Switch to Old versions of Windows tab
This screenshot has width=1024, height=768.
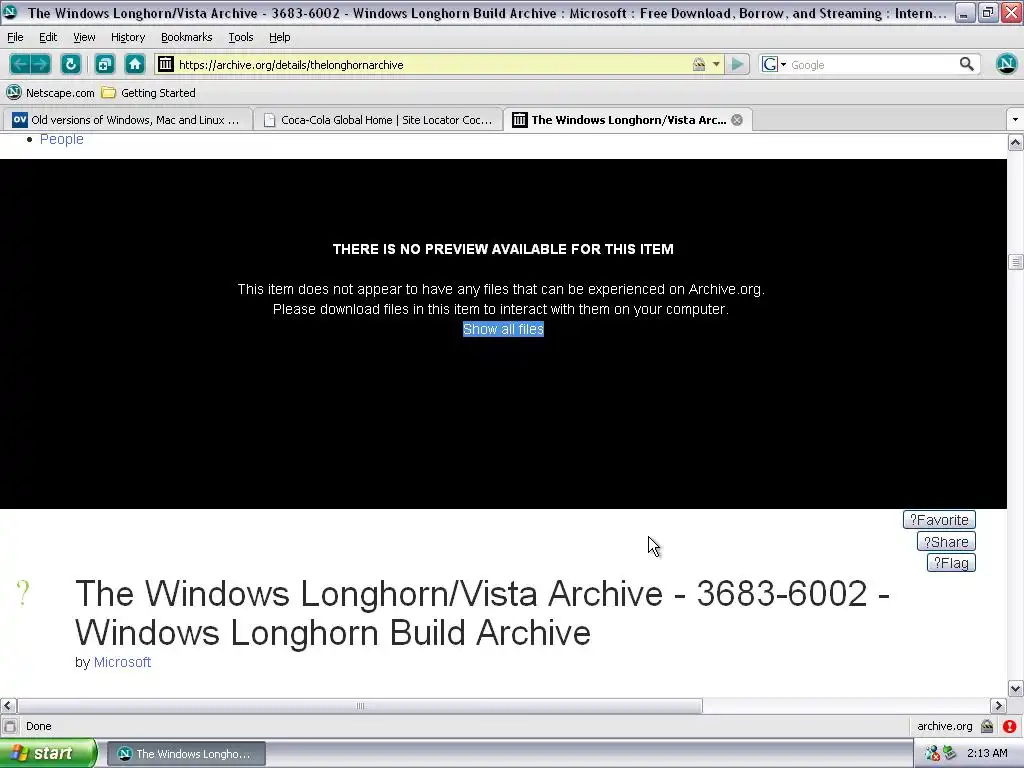[x=127, y=120]
